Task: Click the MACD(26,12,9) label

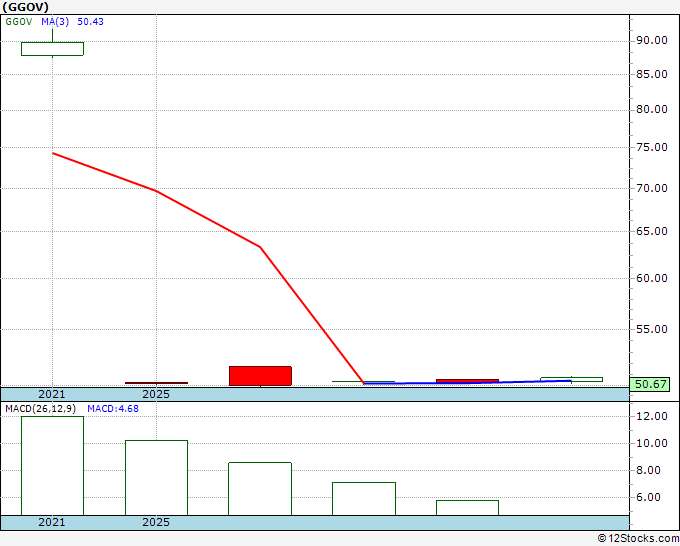Action: pos(40,409)
